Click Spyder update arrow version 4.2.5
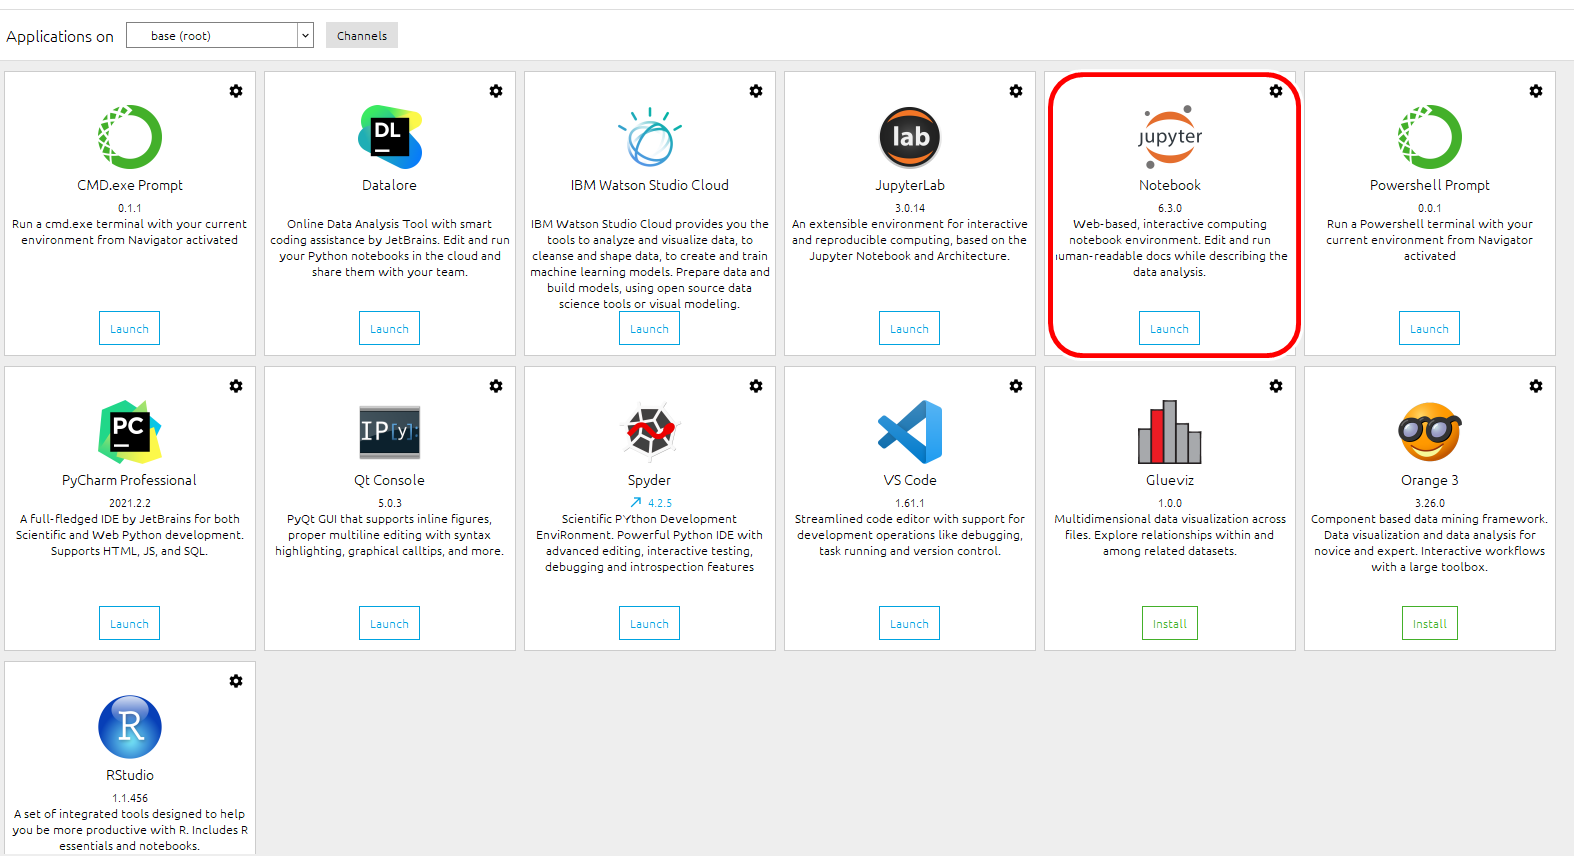 pos(651,503)
